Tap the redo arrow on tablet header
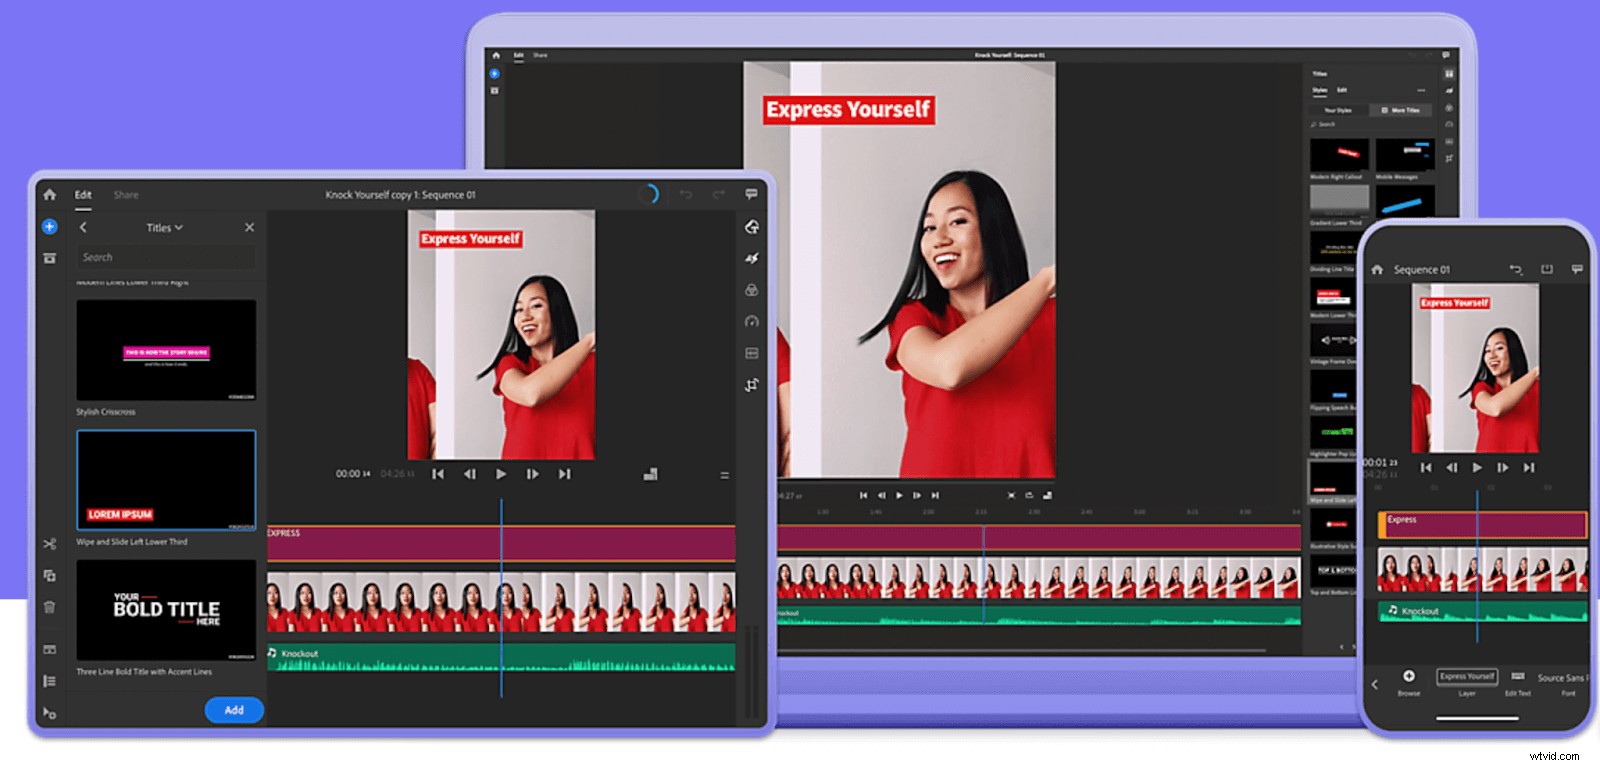 click(718, 194)
